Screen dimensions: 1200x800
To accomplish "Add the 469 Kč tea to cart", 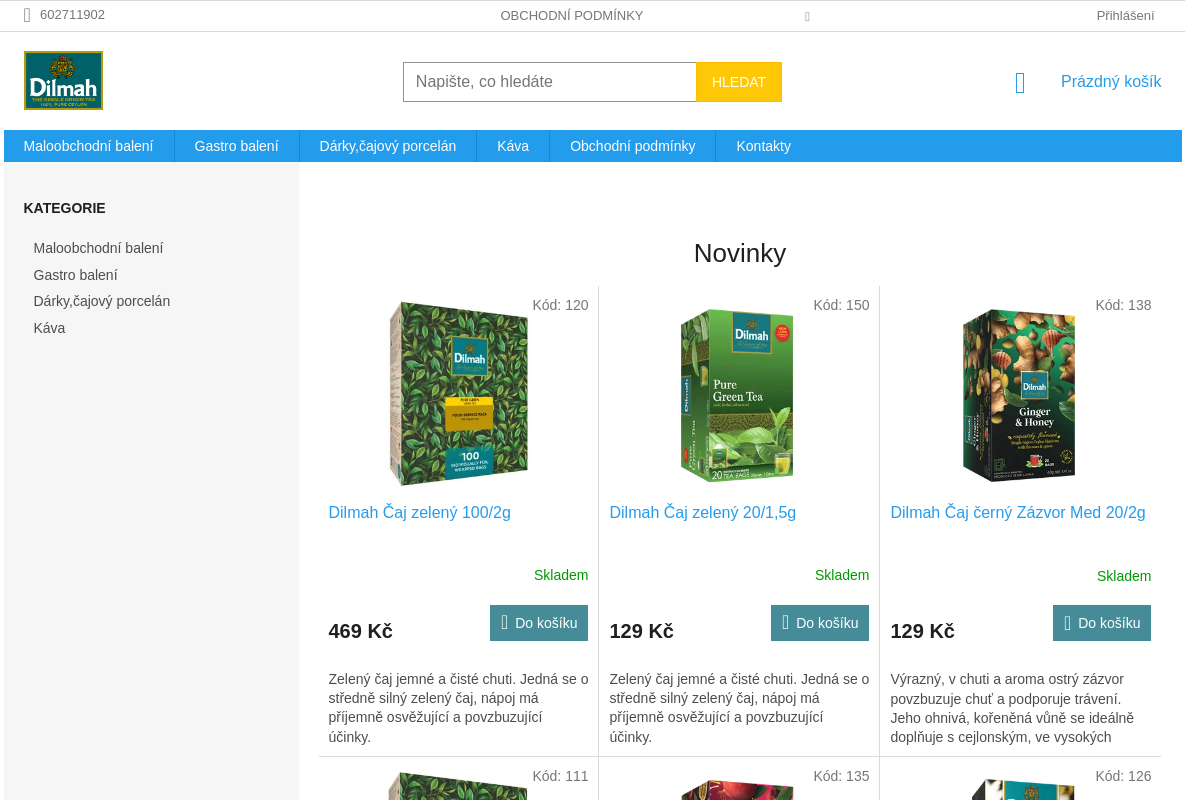I will pos(539,623).
